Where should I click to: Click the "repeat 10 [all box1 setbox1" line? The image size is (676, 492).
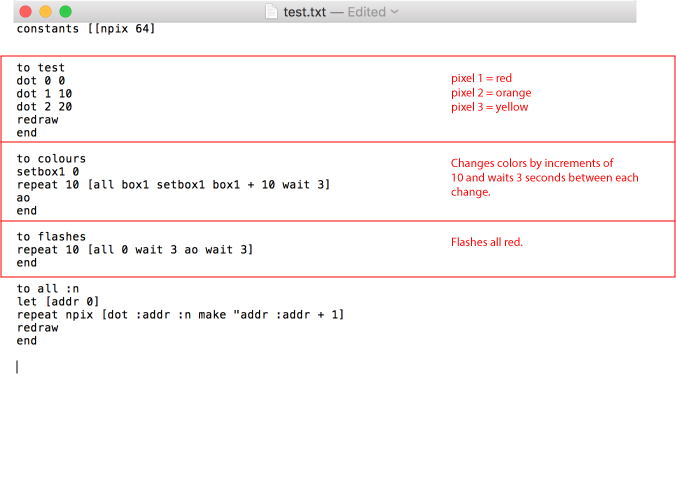click(173, 185)
